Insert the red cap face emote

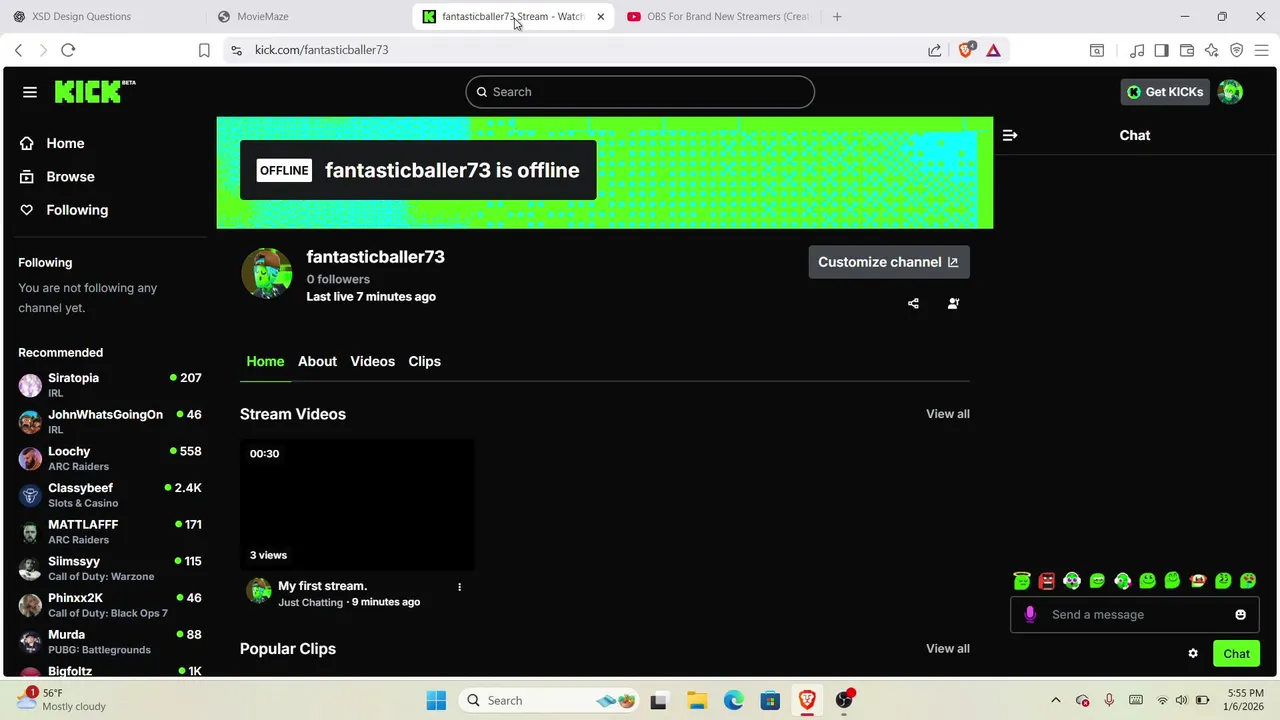click(x=1198, y=581)
